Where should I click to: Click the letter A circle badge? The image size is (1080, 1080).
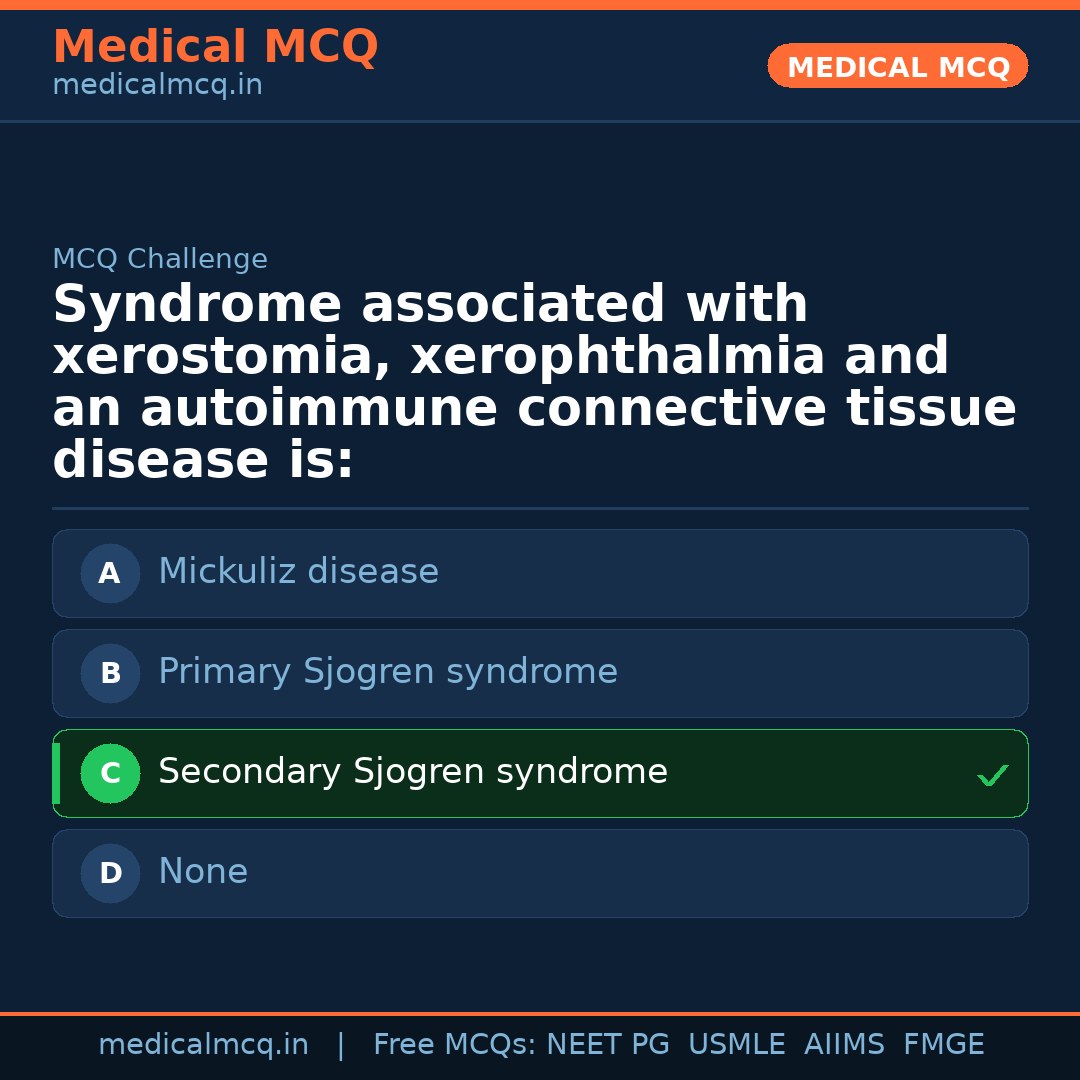(x=110, y=573)
